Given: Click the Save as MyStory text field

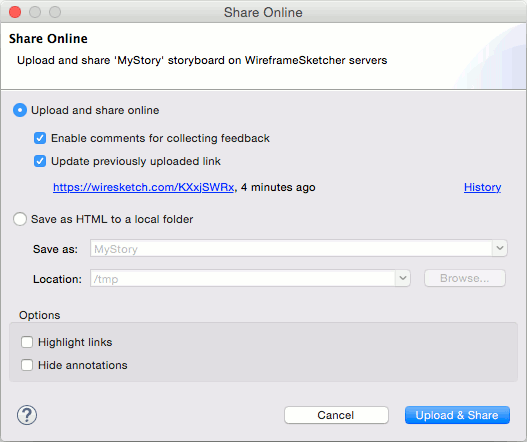Looking at the screenshot, I should [x=291, y=248].
